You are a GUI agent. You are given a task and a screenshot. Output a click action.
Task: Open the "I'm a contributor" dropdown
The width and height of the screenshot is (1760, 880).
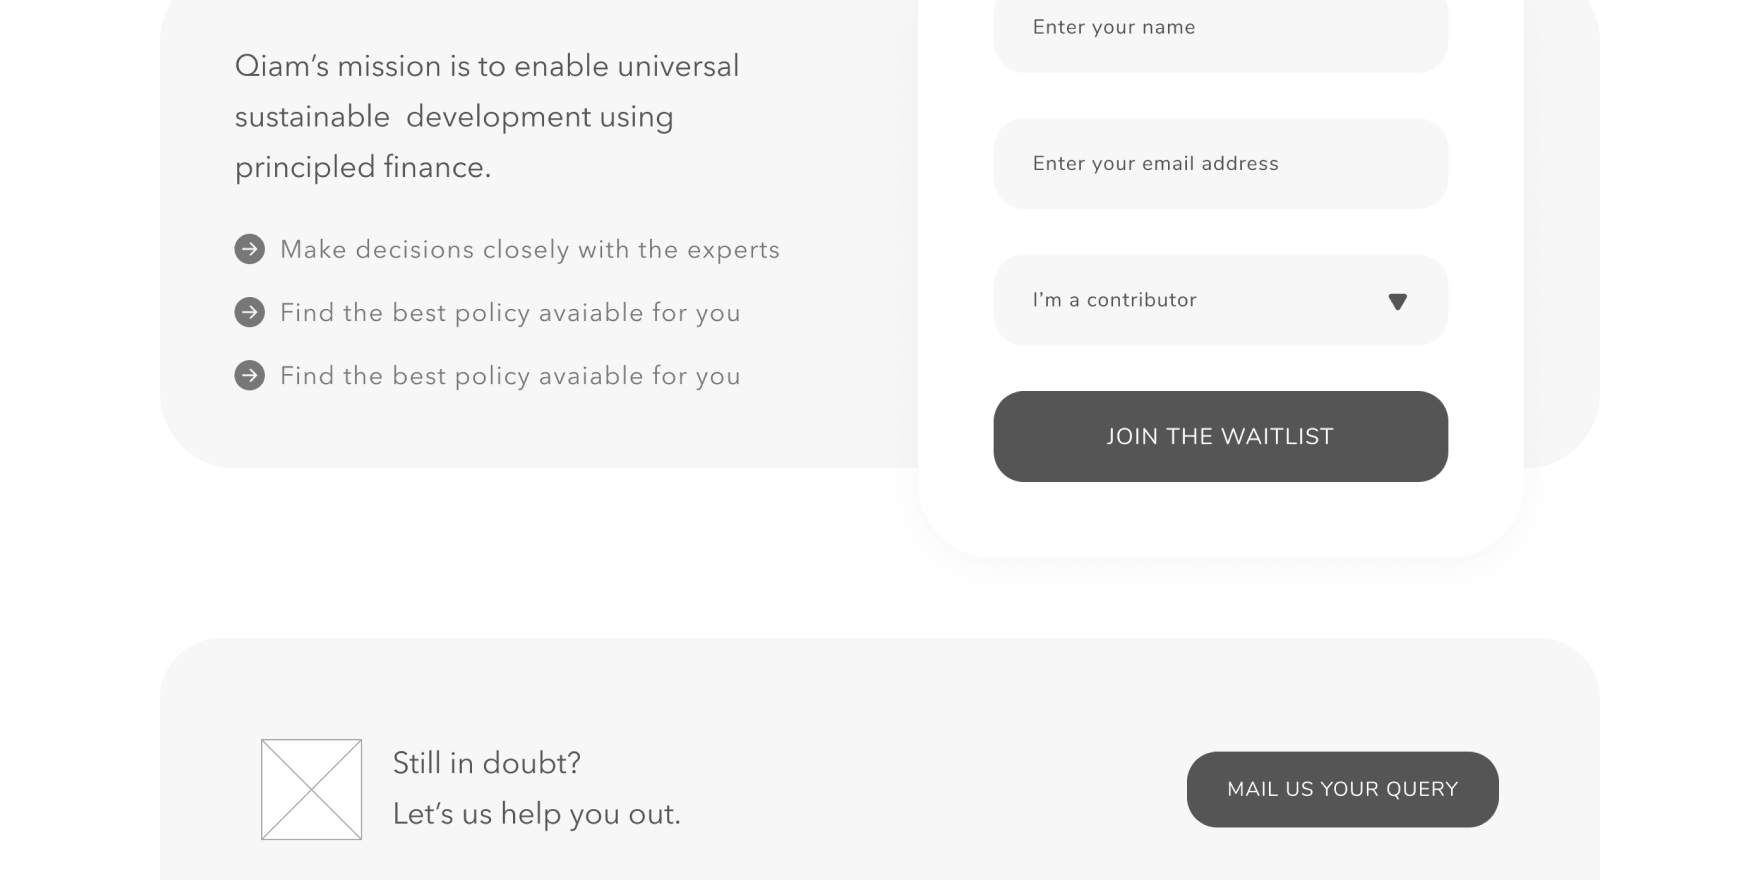click(x=1219, y=300)
